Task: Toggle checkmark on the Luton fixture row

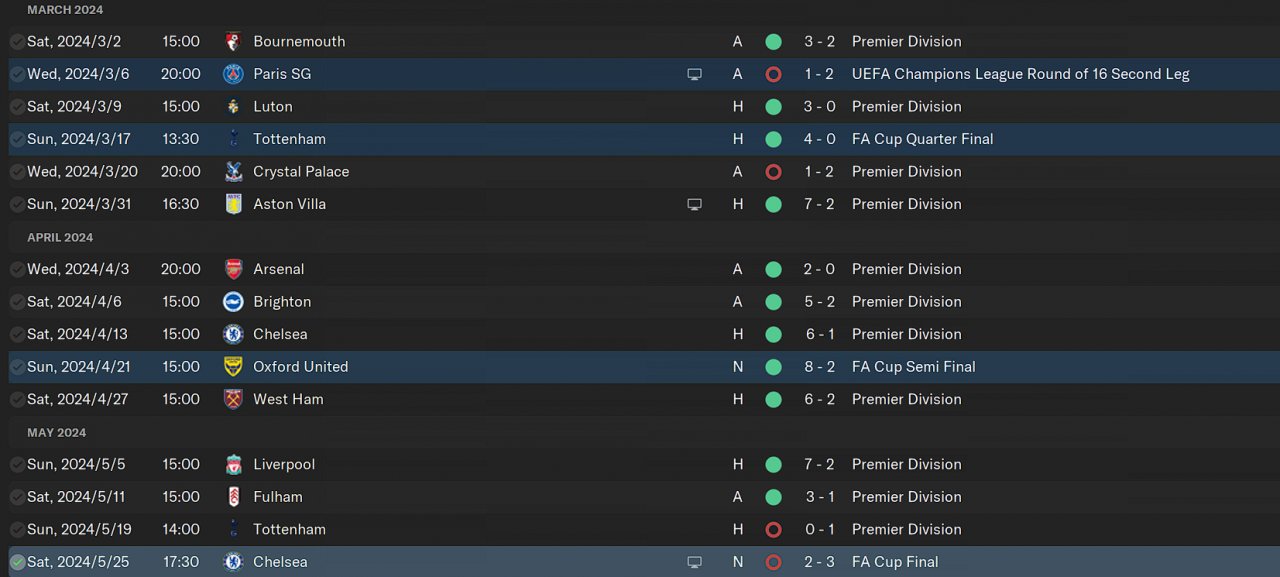Action: [x=17, y=107]
